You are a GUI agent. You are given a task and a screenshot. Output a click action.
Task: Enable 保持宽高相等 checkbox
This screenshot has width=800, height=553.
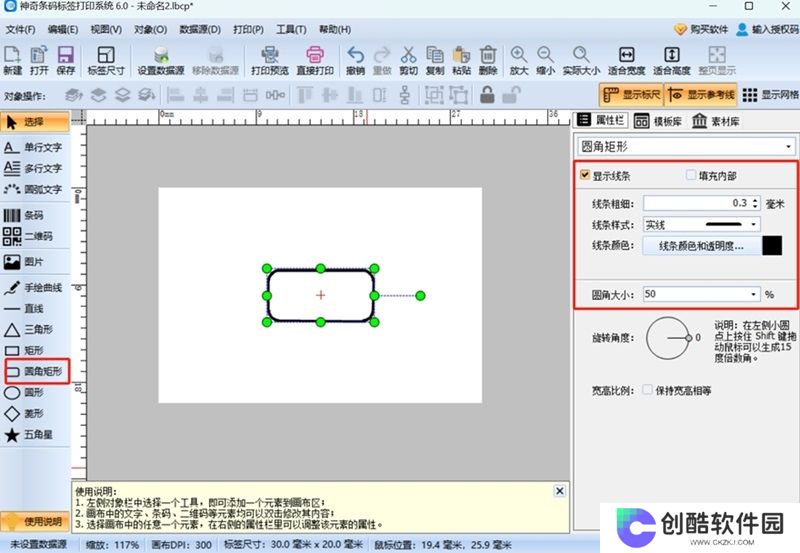[647, 390]
